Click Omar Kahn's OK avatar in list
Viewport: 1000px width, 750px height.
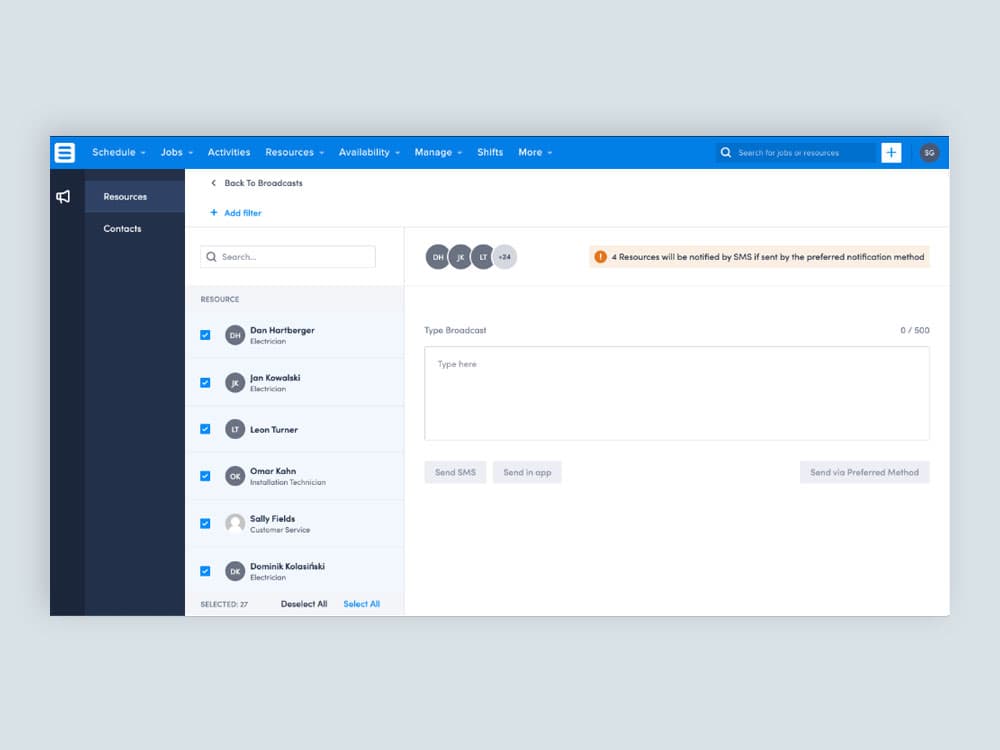(x=235, y=476)
